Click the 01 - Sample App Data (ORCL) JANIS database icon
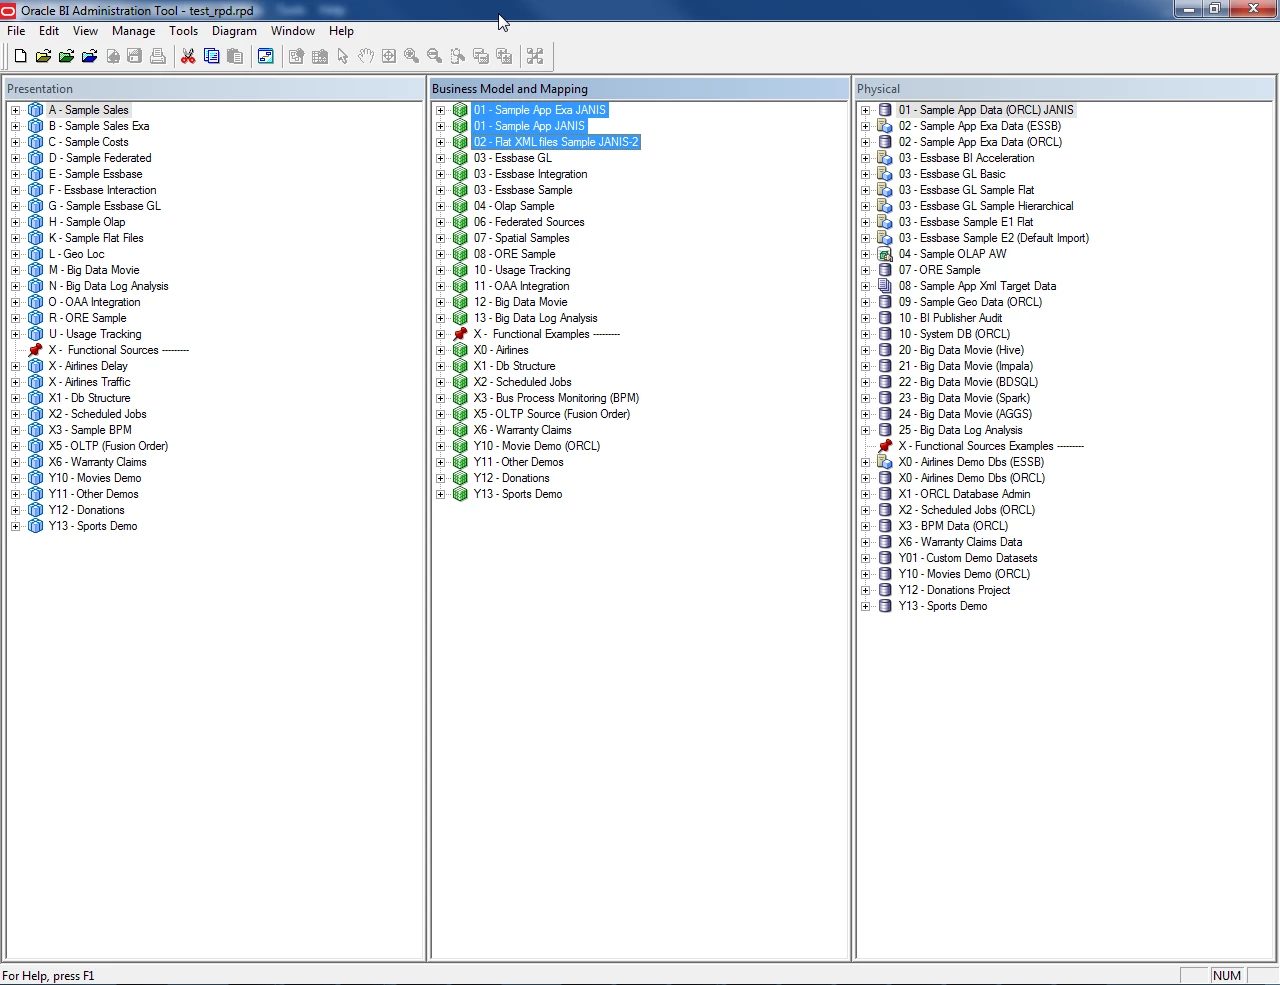Viewport: 1280px width, 985px height. click(885, 110)
